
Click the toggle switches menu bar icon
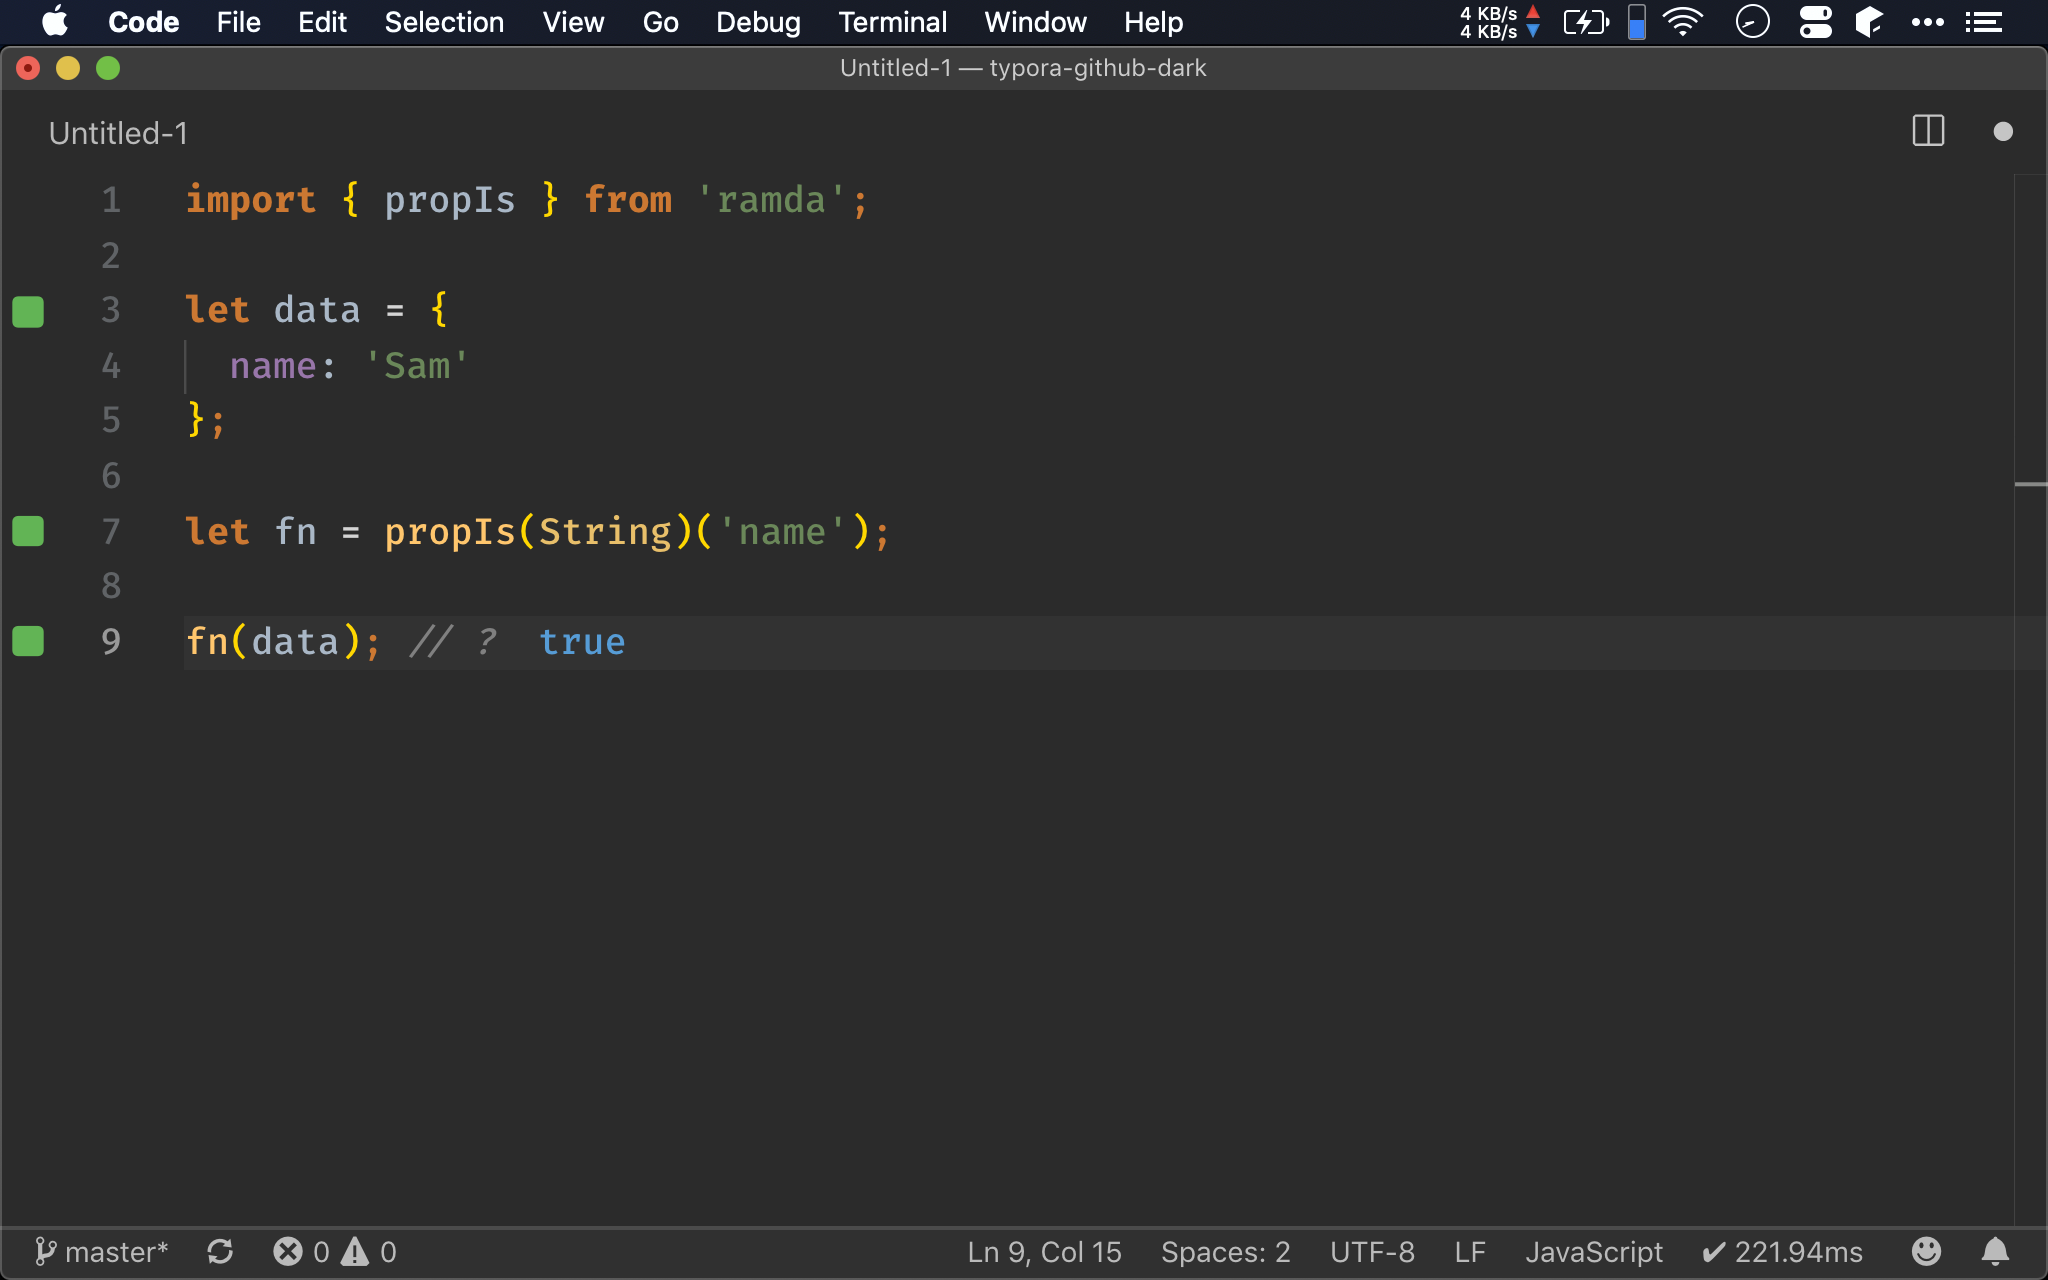(1815, 22)
